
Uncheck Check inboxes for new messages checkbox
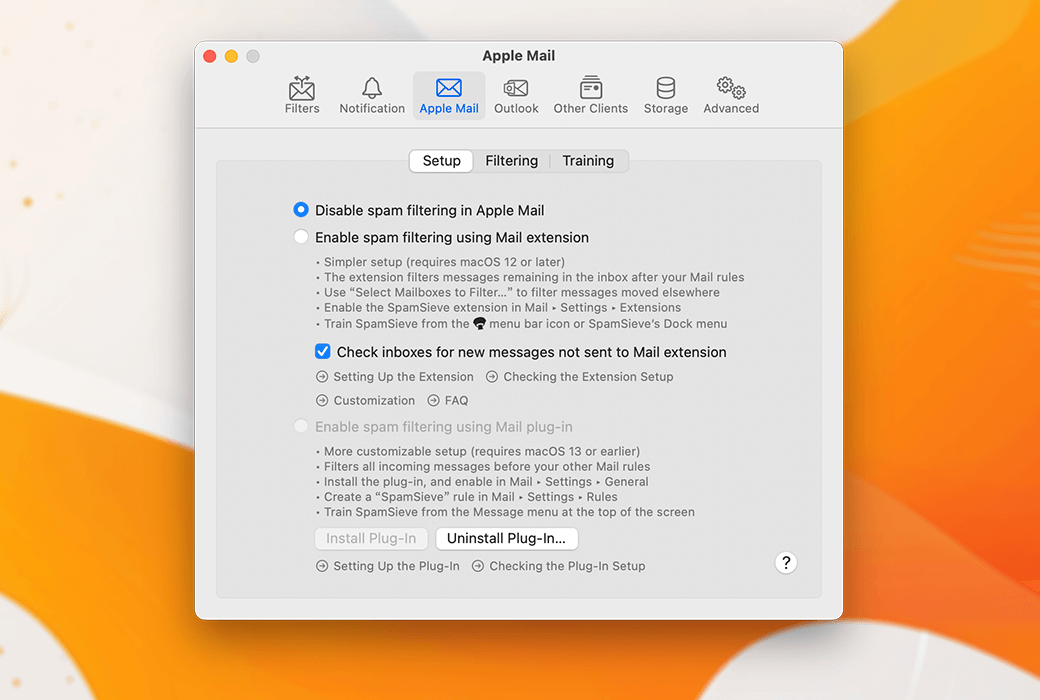322,352
